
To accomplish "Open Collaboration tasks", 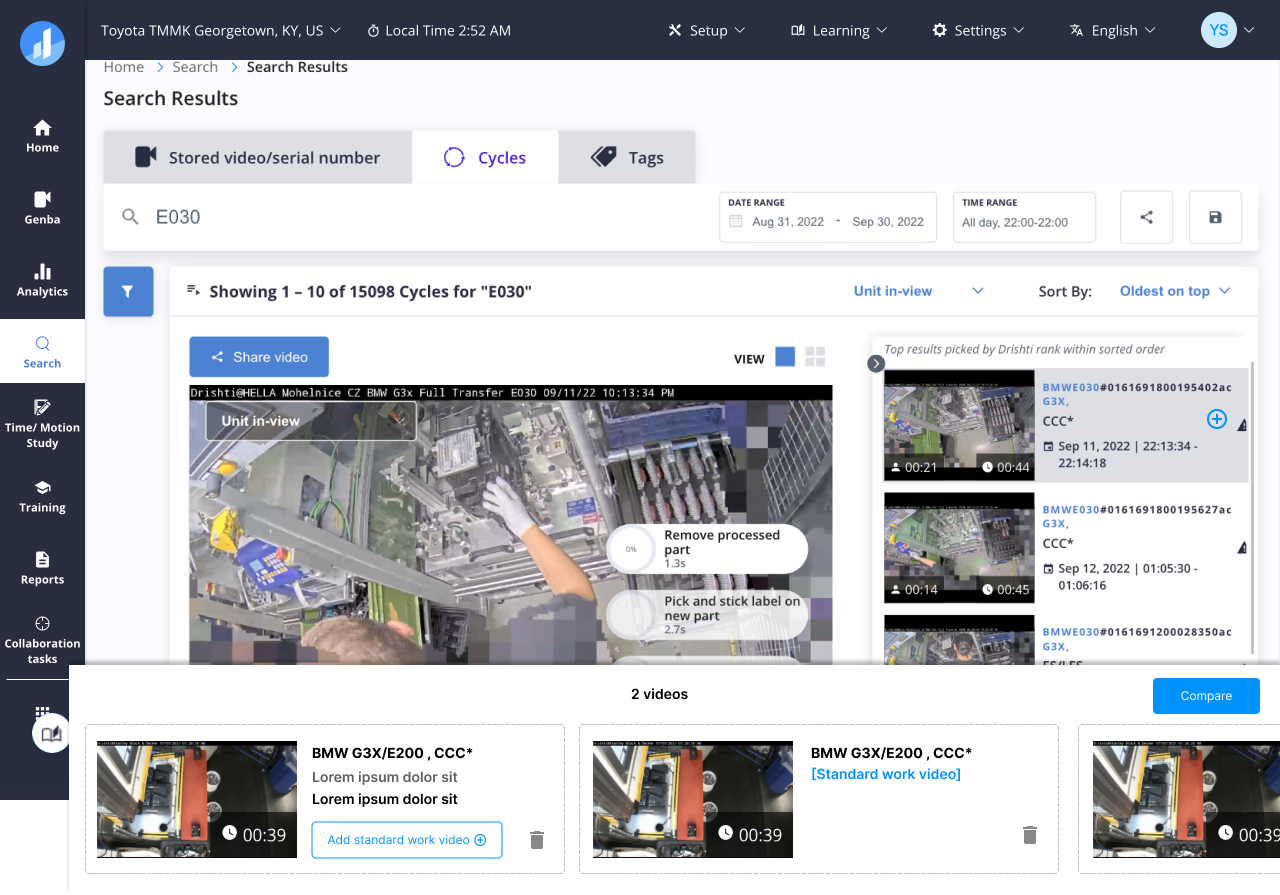I will tap(42, 640).
